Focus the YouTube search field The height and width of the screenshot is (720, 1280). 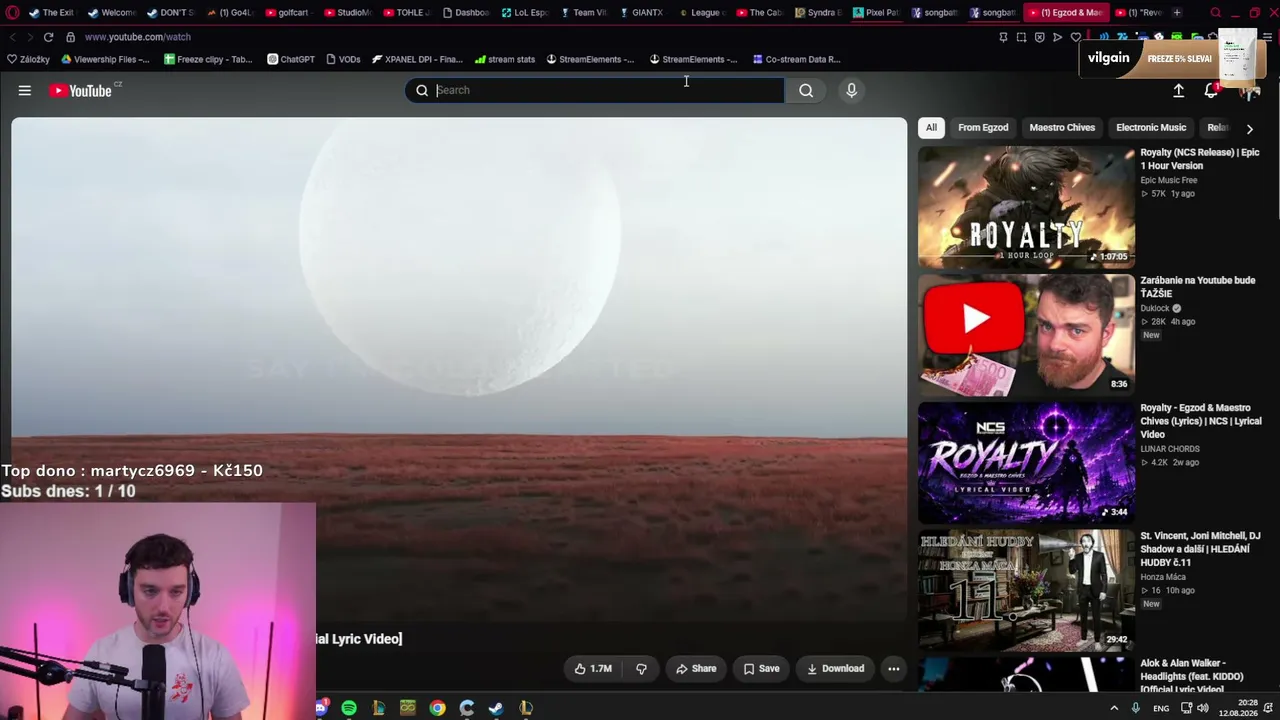[595, 91]
